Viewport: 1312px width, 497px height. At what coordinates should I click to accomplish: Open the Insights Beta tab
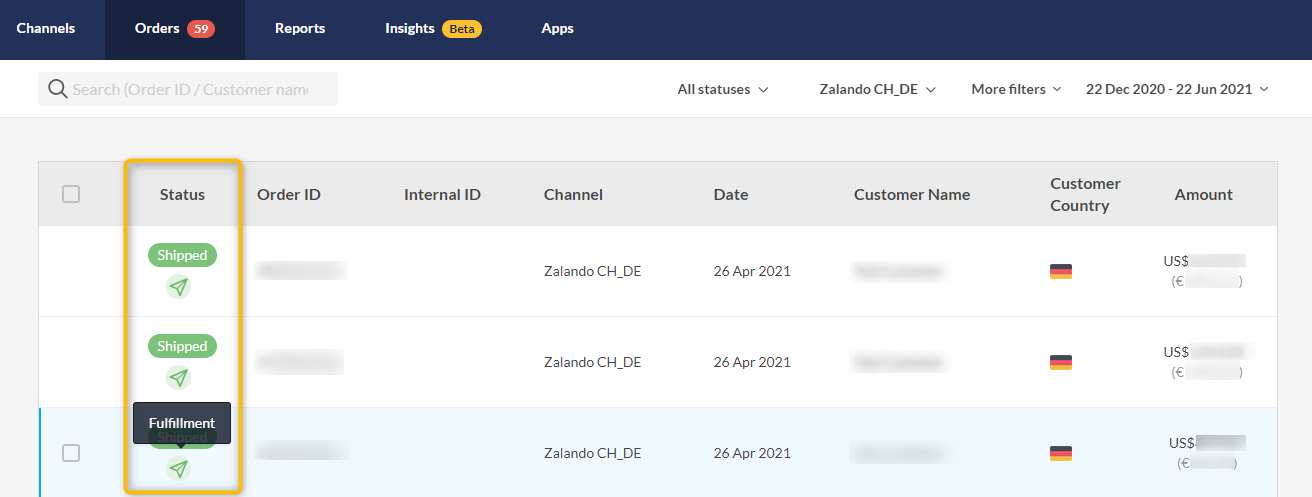click(433, 29)
